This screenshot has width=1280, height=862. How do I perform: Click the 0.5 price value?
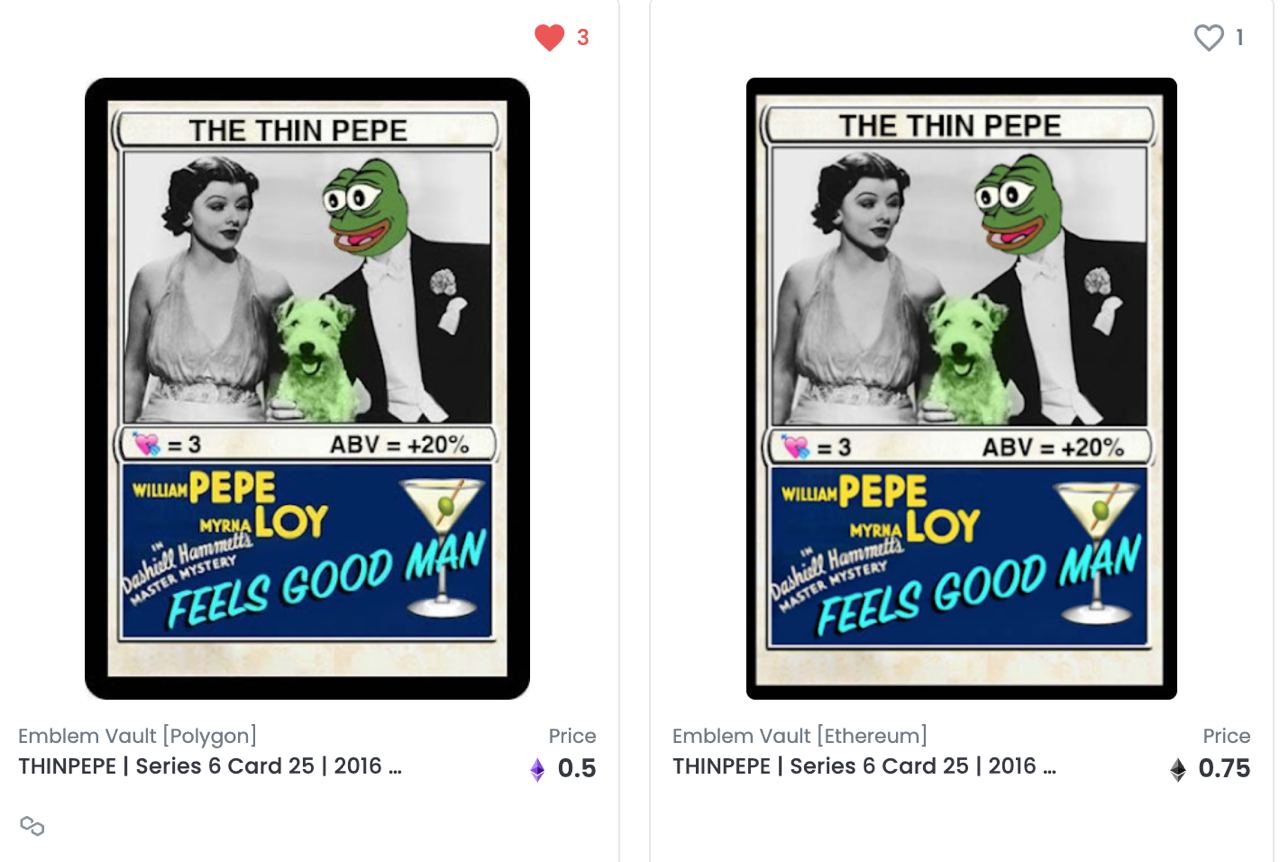[577, 768]
